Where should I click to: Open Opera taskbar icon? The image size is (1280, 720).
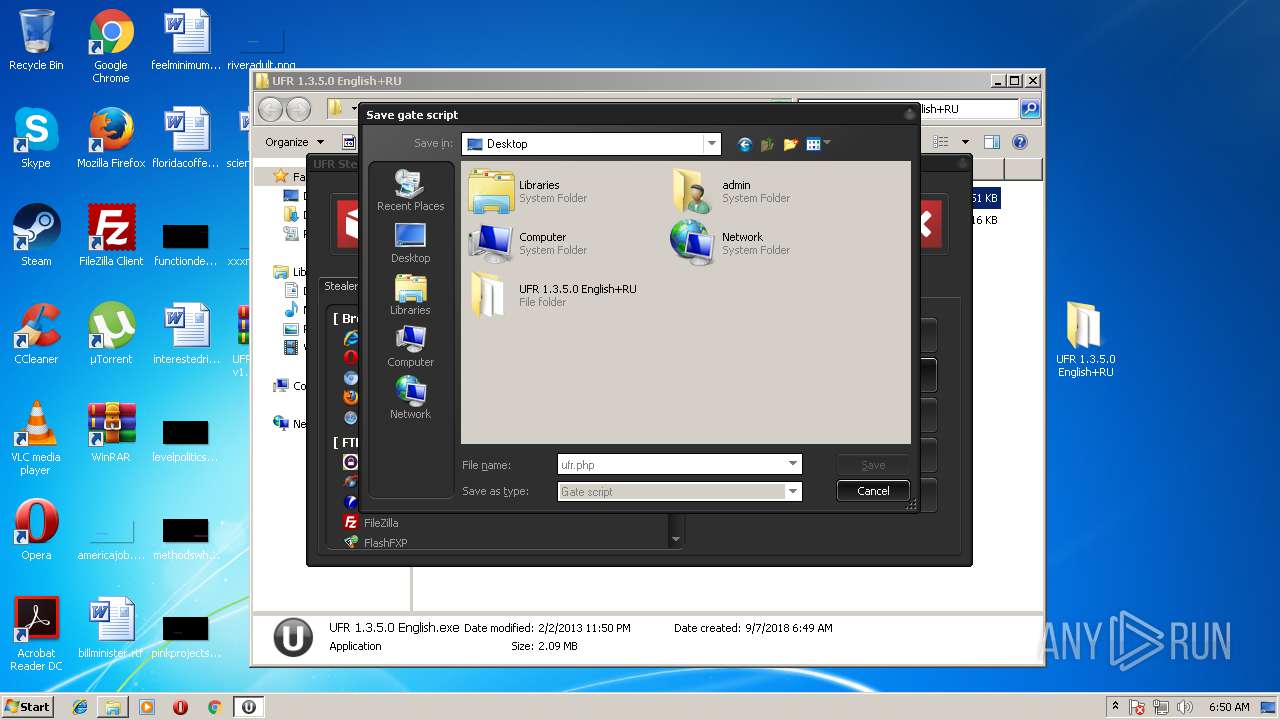click(180, 707)
